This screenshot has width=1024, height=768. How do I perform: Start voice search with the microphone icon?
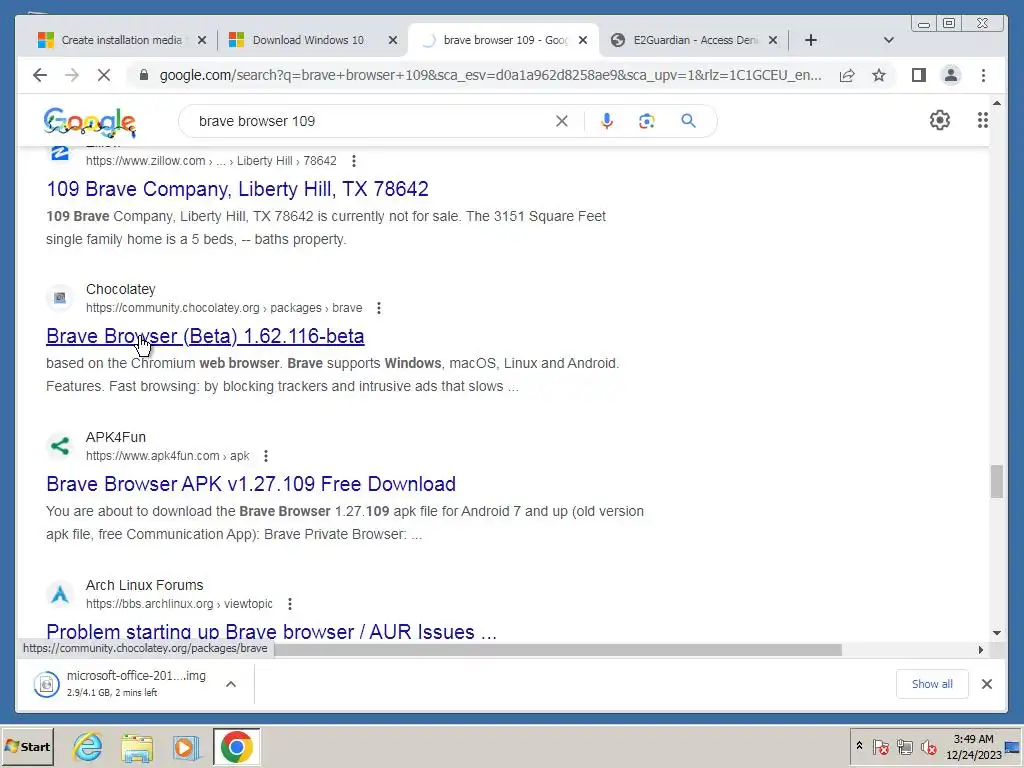click(607, 121)
